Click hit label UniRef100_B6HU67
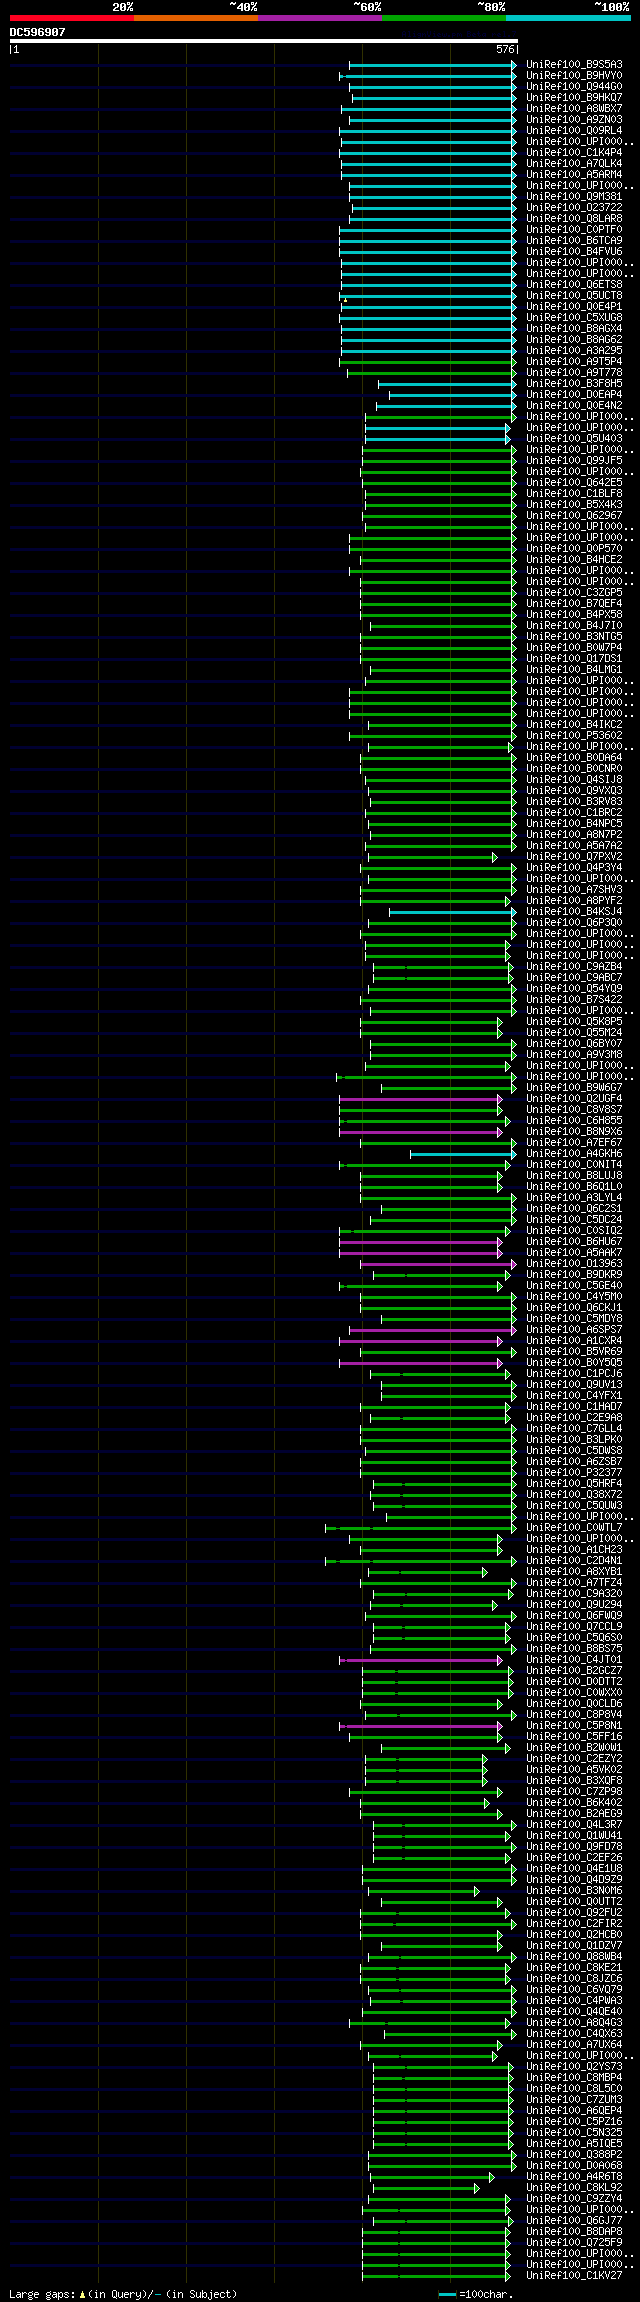The width and height of the screenshot is (640, 2302). tap(574, 1242)
